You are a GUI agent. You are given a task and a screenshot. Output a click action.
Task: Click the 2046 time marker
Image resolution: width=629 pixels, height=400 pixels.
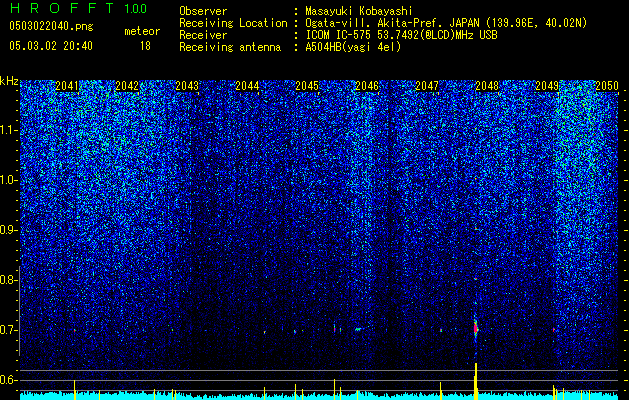click(x=367, y=86)
